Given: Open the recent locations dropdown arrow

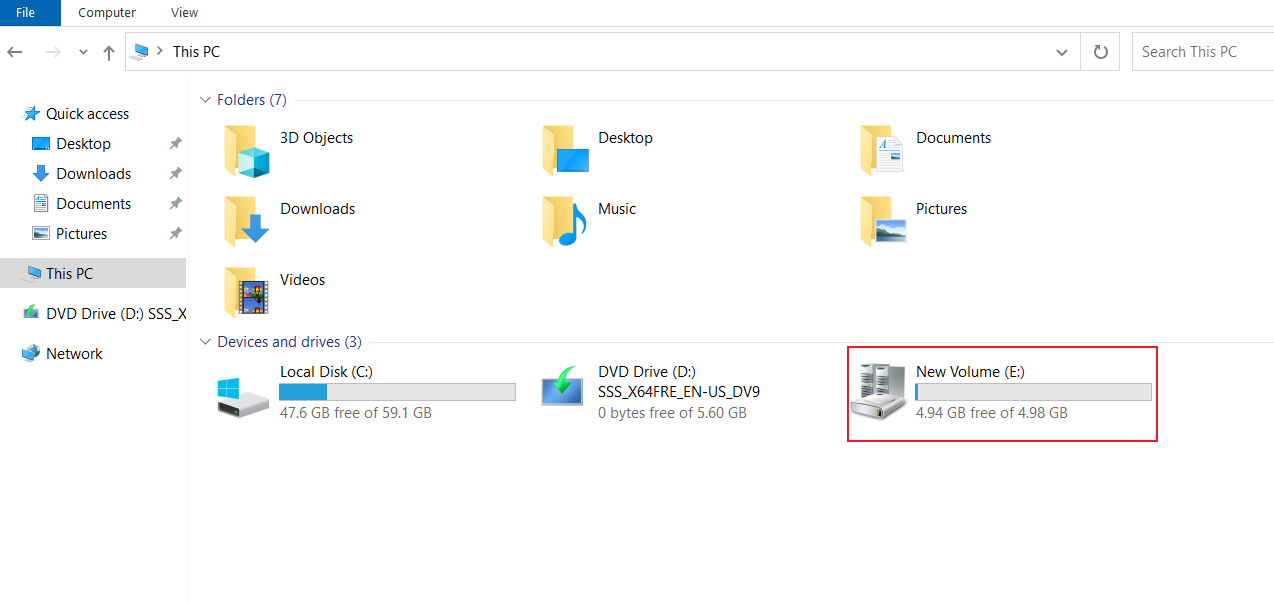Looking at the screenshot, I should click(83, 52).
